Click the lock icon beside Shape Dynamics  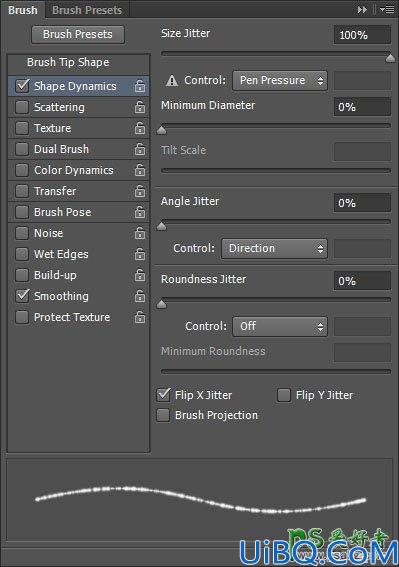pos(140,86)
